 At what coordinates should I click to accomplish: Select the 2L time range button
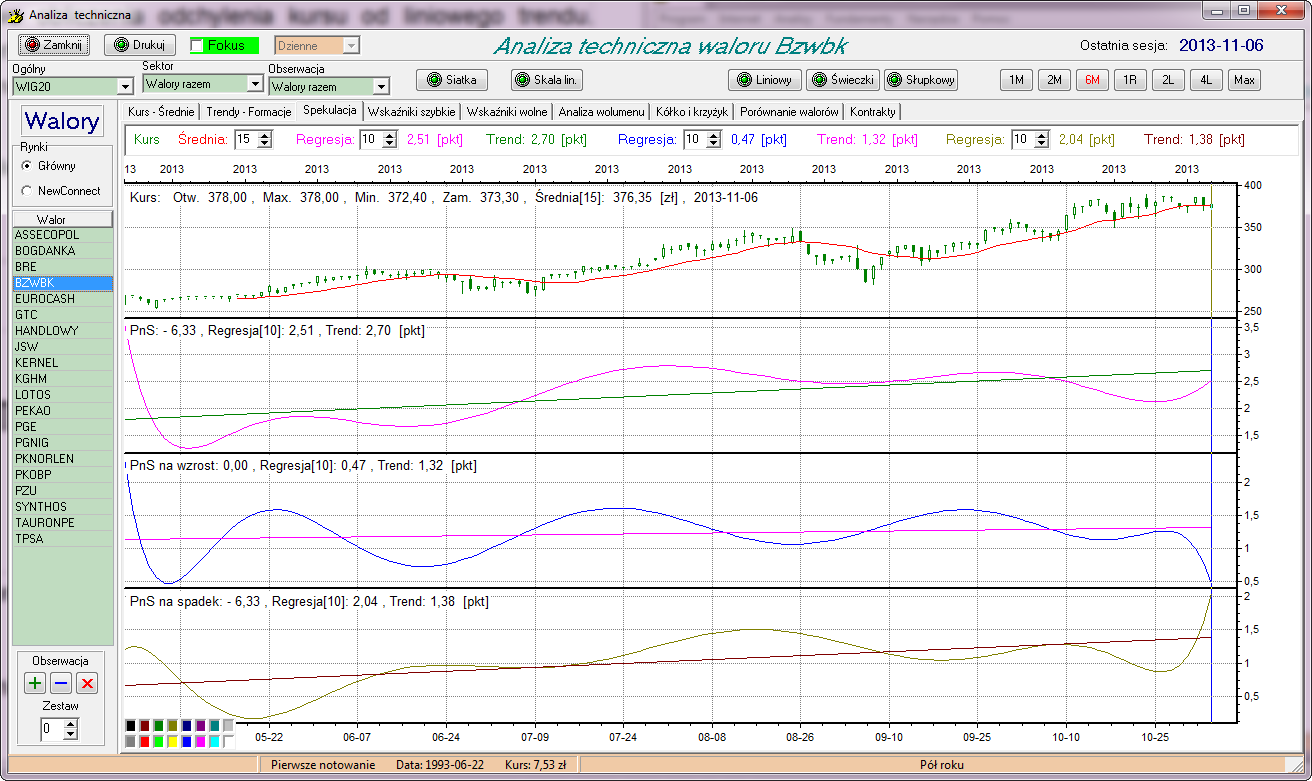click(x=1168, y=80)
